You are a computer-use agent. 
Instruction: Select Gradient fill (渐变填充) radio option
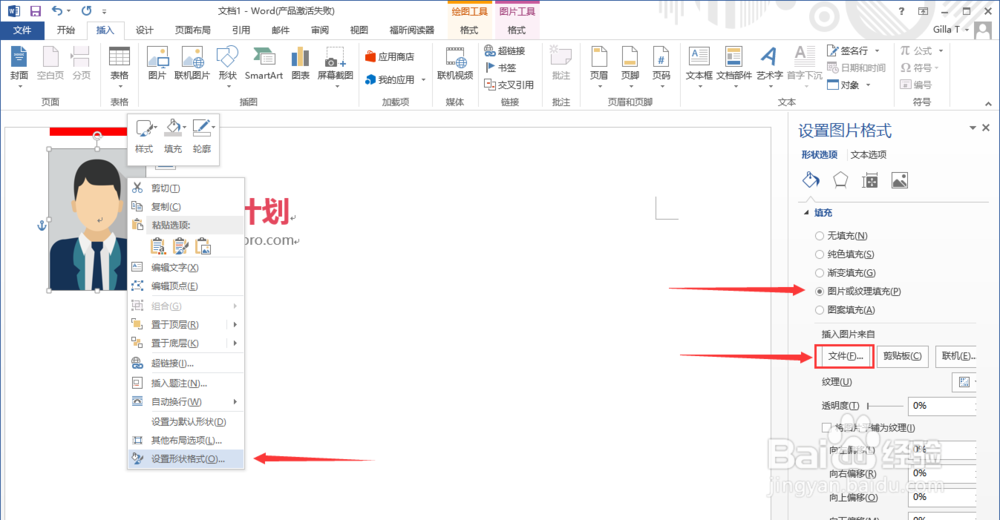coord(820,273)
